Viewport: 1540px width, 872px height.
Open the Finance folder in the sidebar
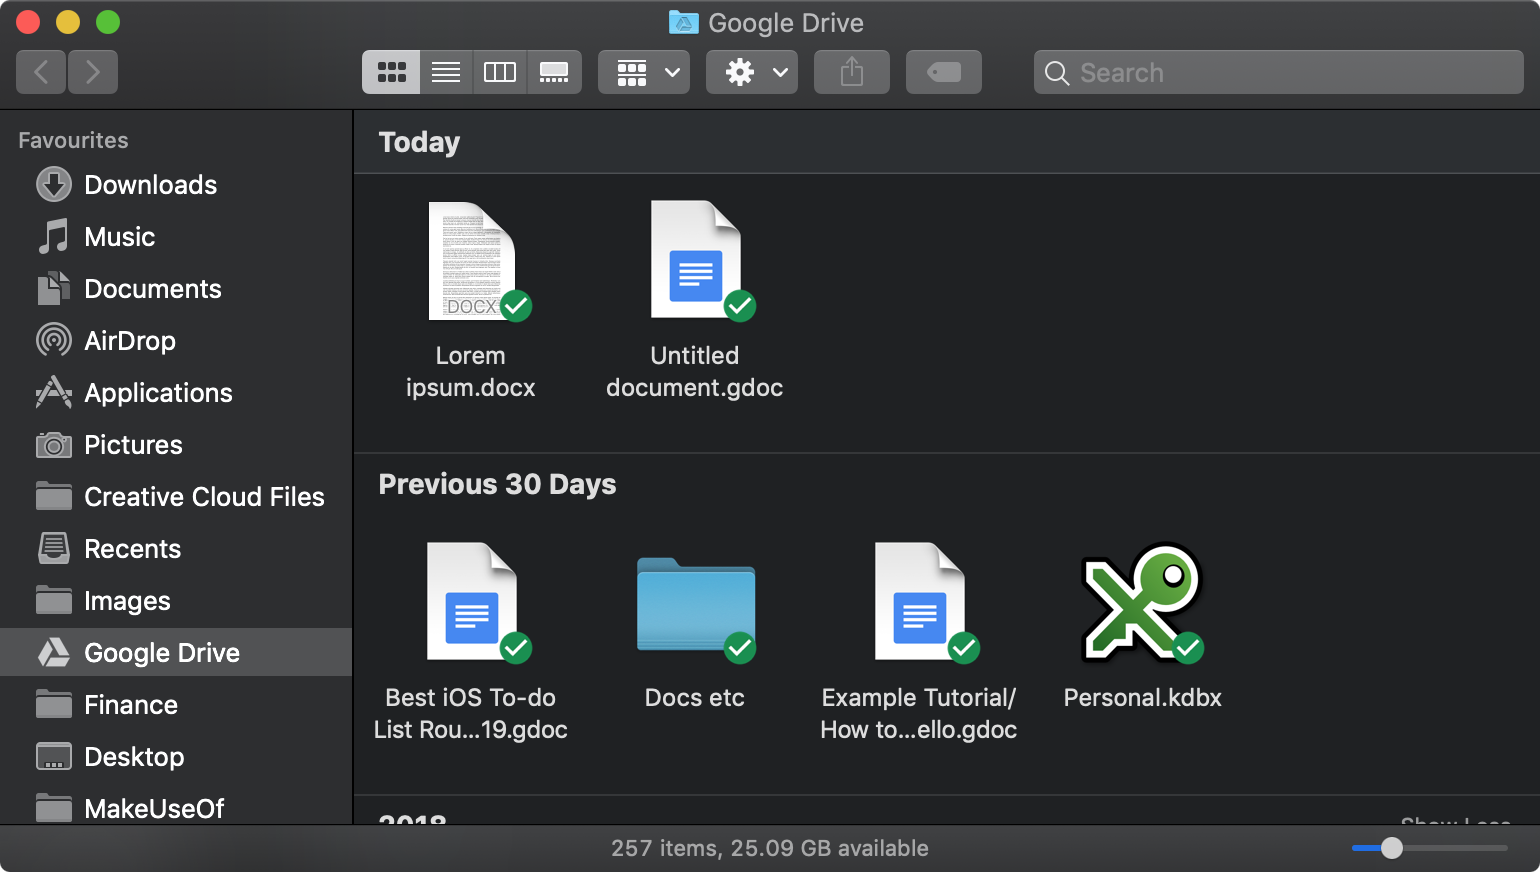pyautogui.click(x=176, y=705)
